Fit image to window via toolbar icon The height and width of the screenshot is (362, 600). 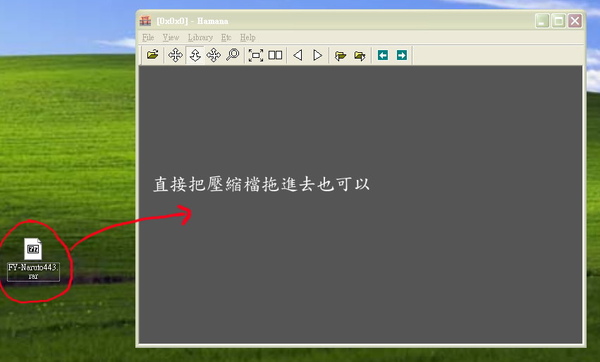(x=256, y=55)
